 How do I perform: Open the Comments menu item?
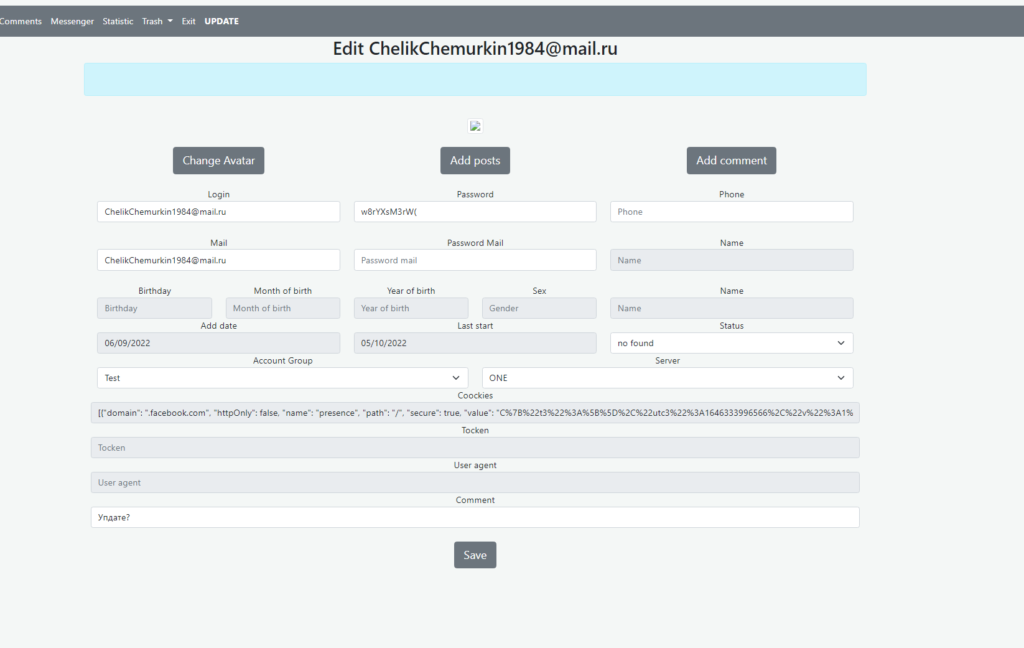20,21
